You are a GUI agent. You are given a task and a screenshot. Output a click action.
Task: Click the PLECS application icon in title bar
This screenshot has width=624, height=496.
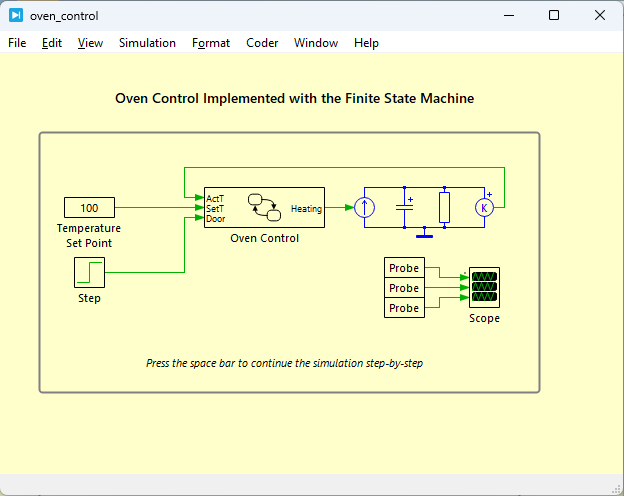click(x=16, y=16)
